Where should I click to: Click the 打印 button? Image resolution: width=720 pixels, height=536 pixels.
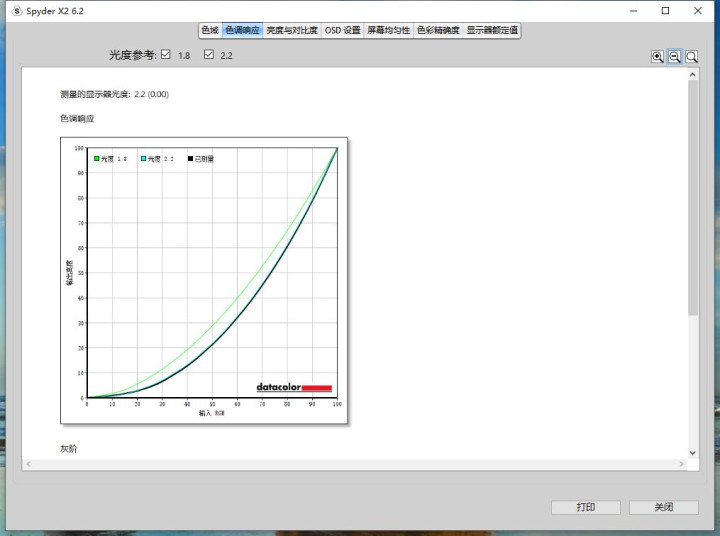[586, 507]
